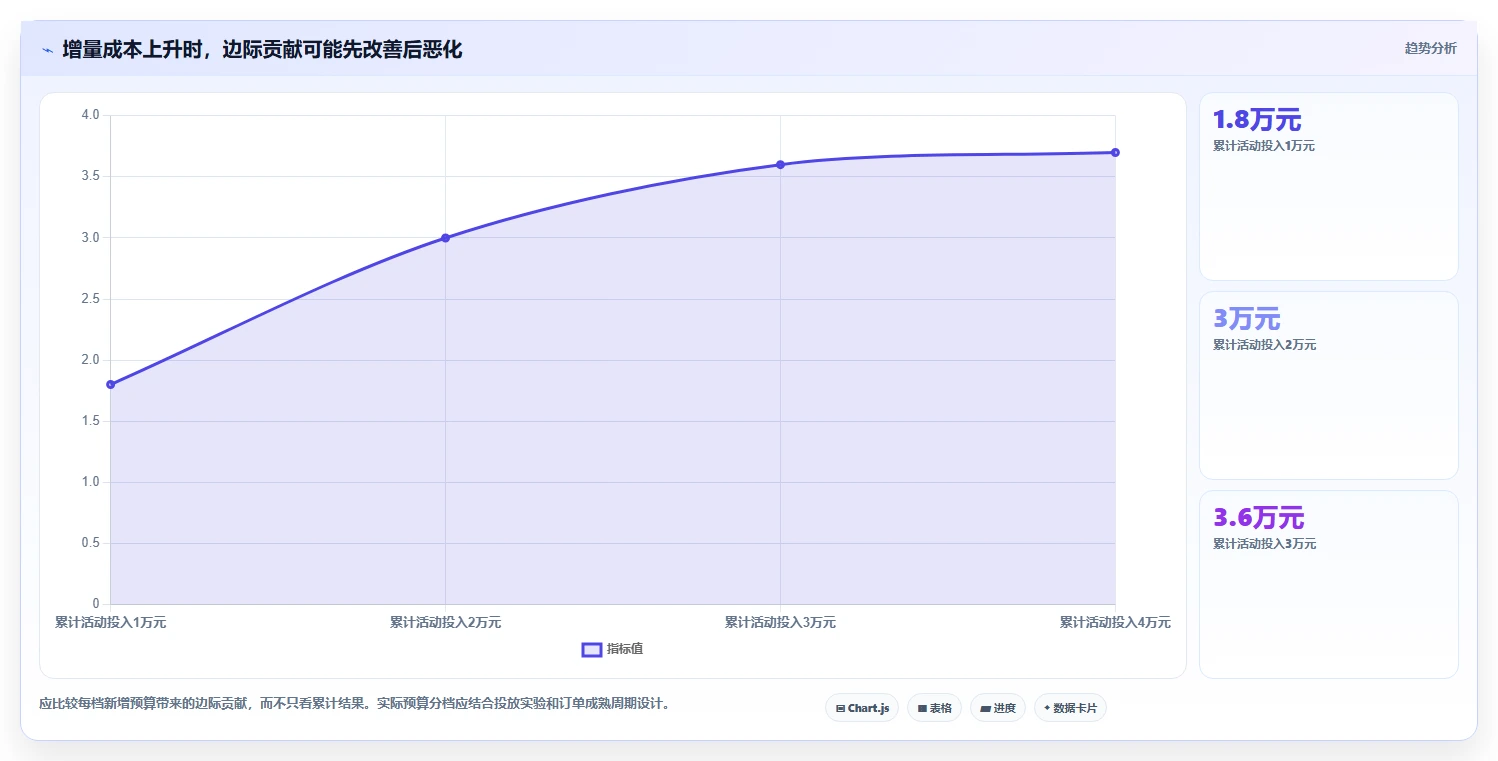Click the small icon inside 数据卡片 pill
Image resolution: width=1498 pixels, height=761 pixels.
click(x=1047, y=708)
